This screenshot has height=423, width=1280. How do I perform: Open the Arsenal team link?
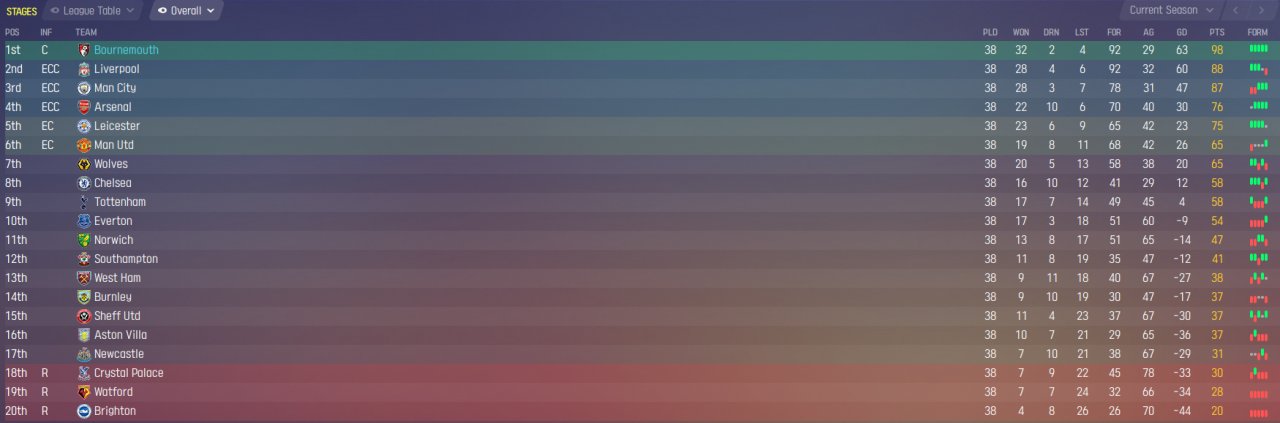(x=113, y=107)
